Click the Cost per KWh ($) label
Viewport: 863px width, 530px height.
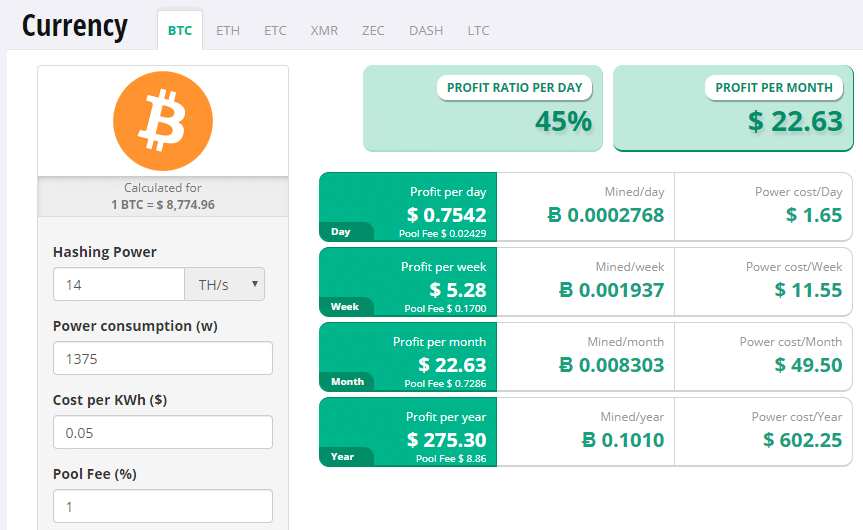(110, 400)
